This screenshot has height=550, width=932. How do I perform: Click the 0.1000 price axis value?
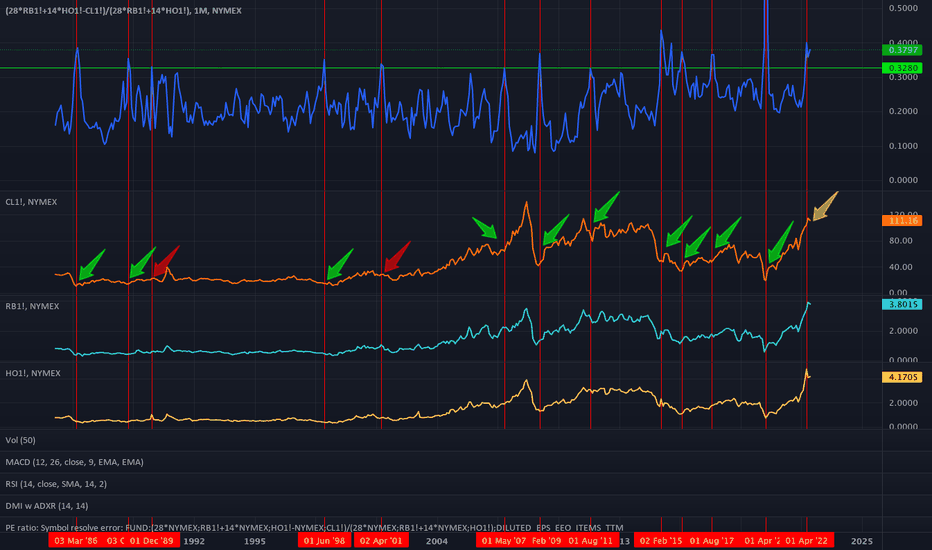(x=903, y=146)
